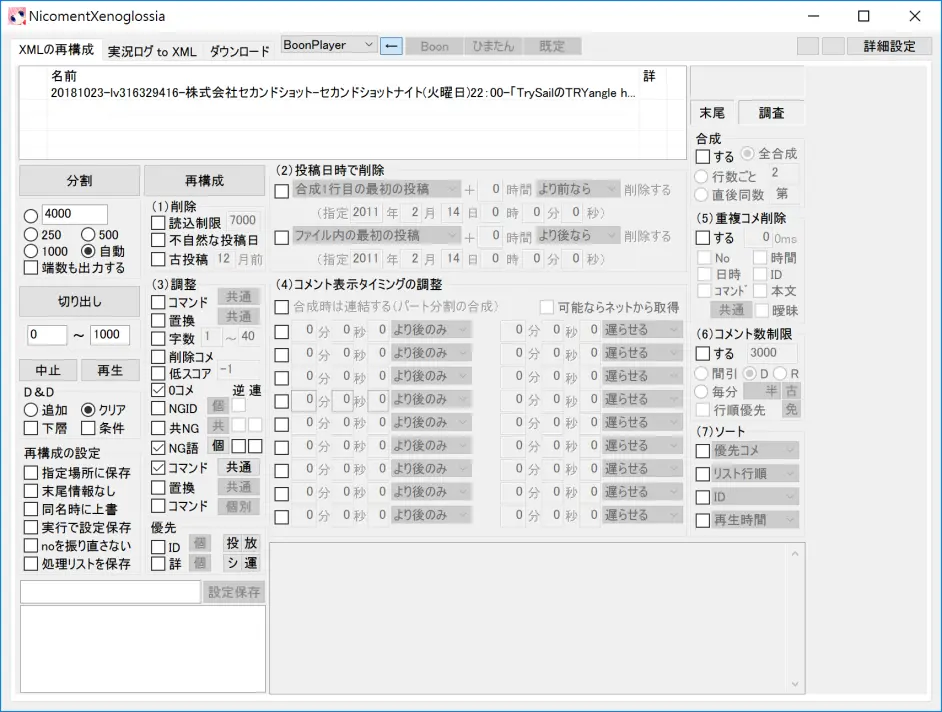Select the 500 split radio button

pyautogui.click(x=88, y=234)
